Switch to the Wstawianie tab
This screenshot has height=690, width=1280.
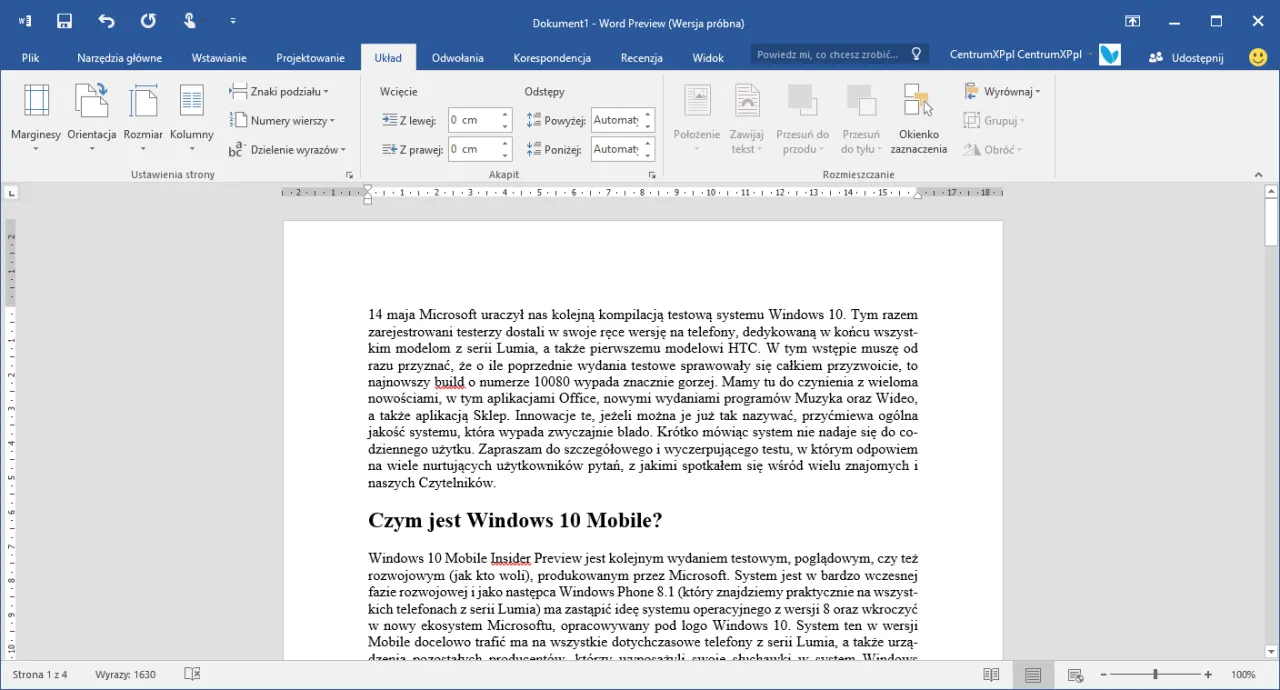coord(219,58)
